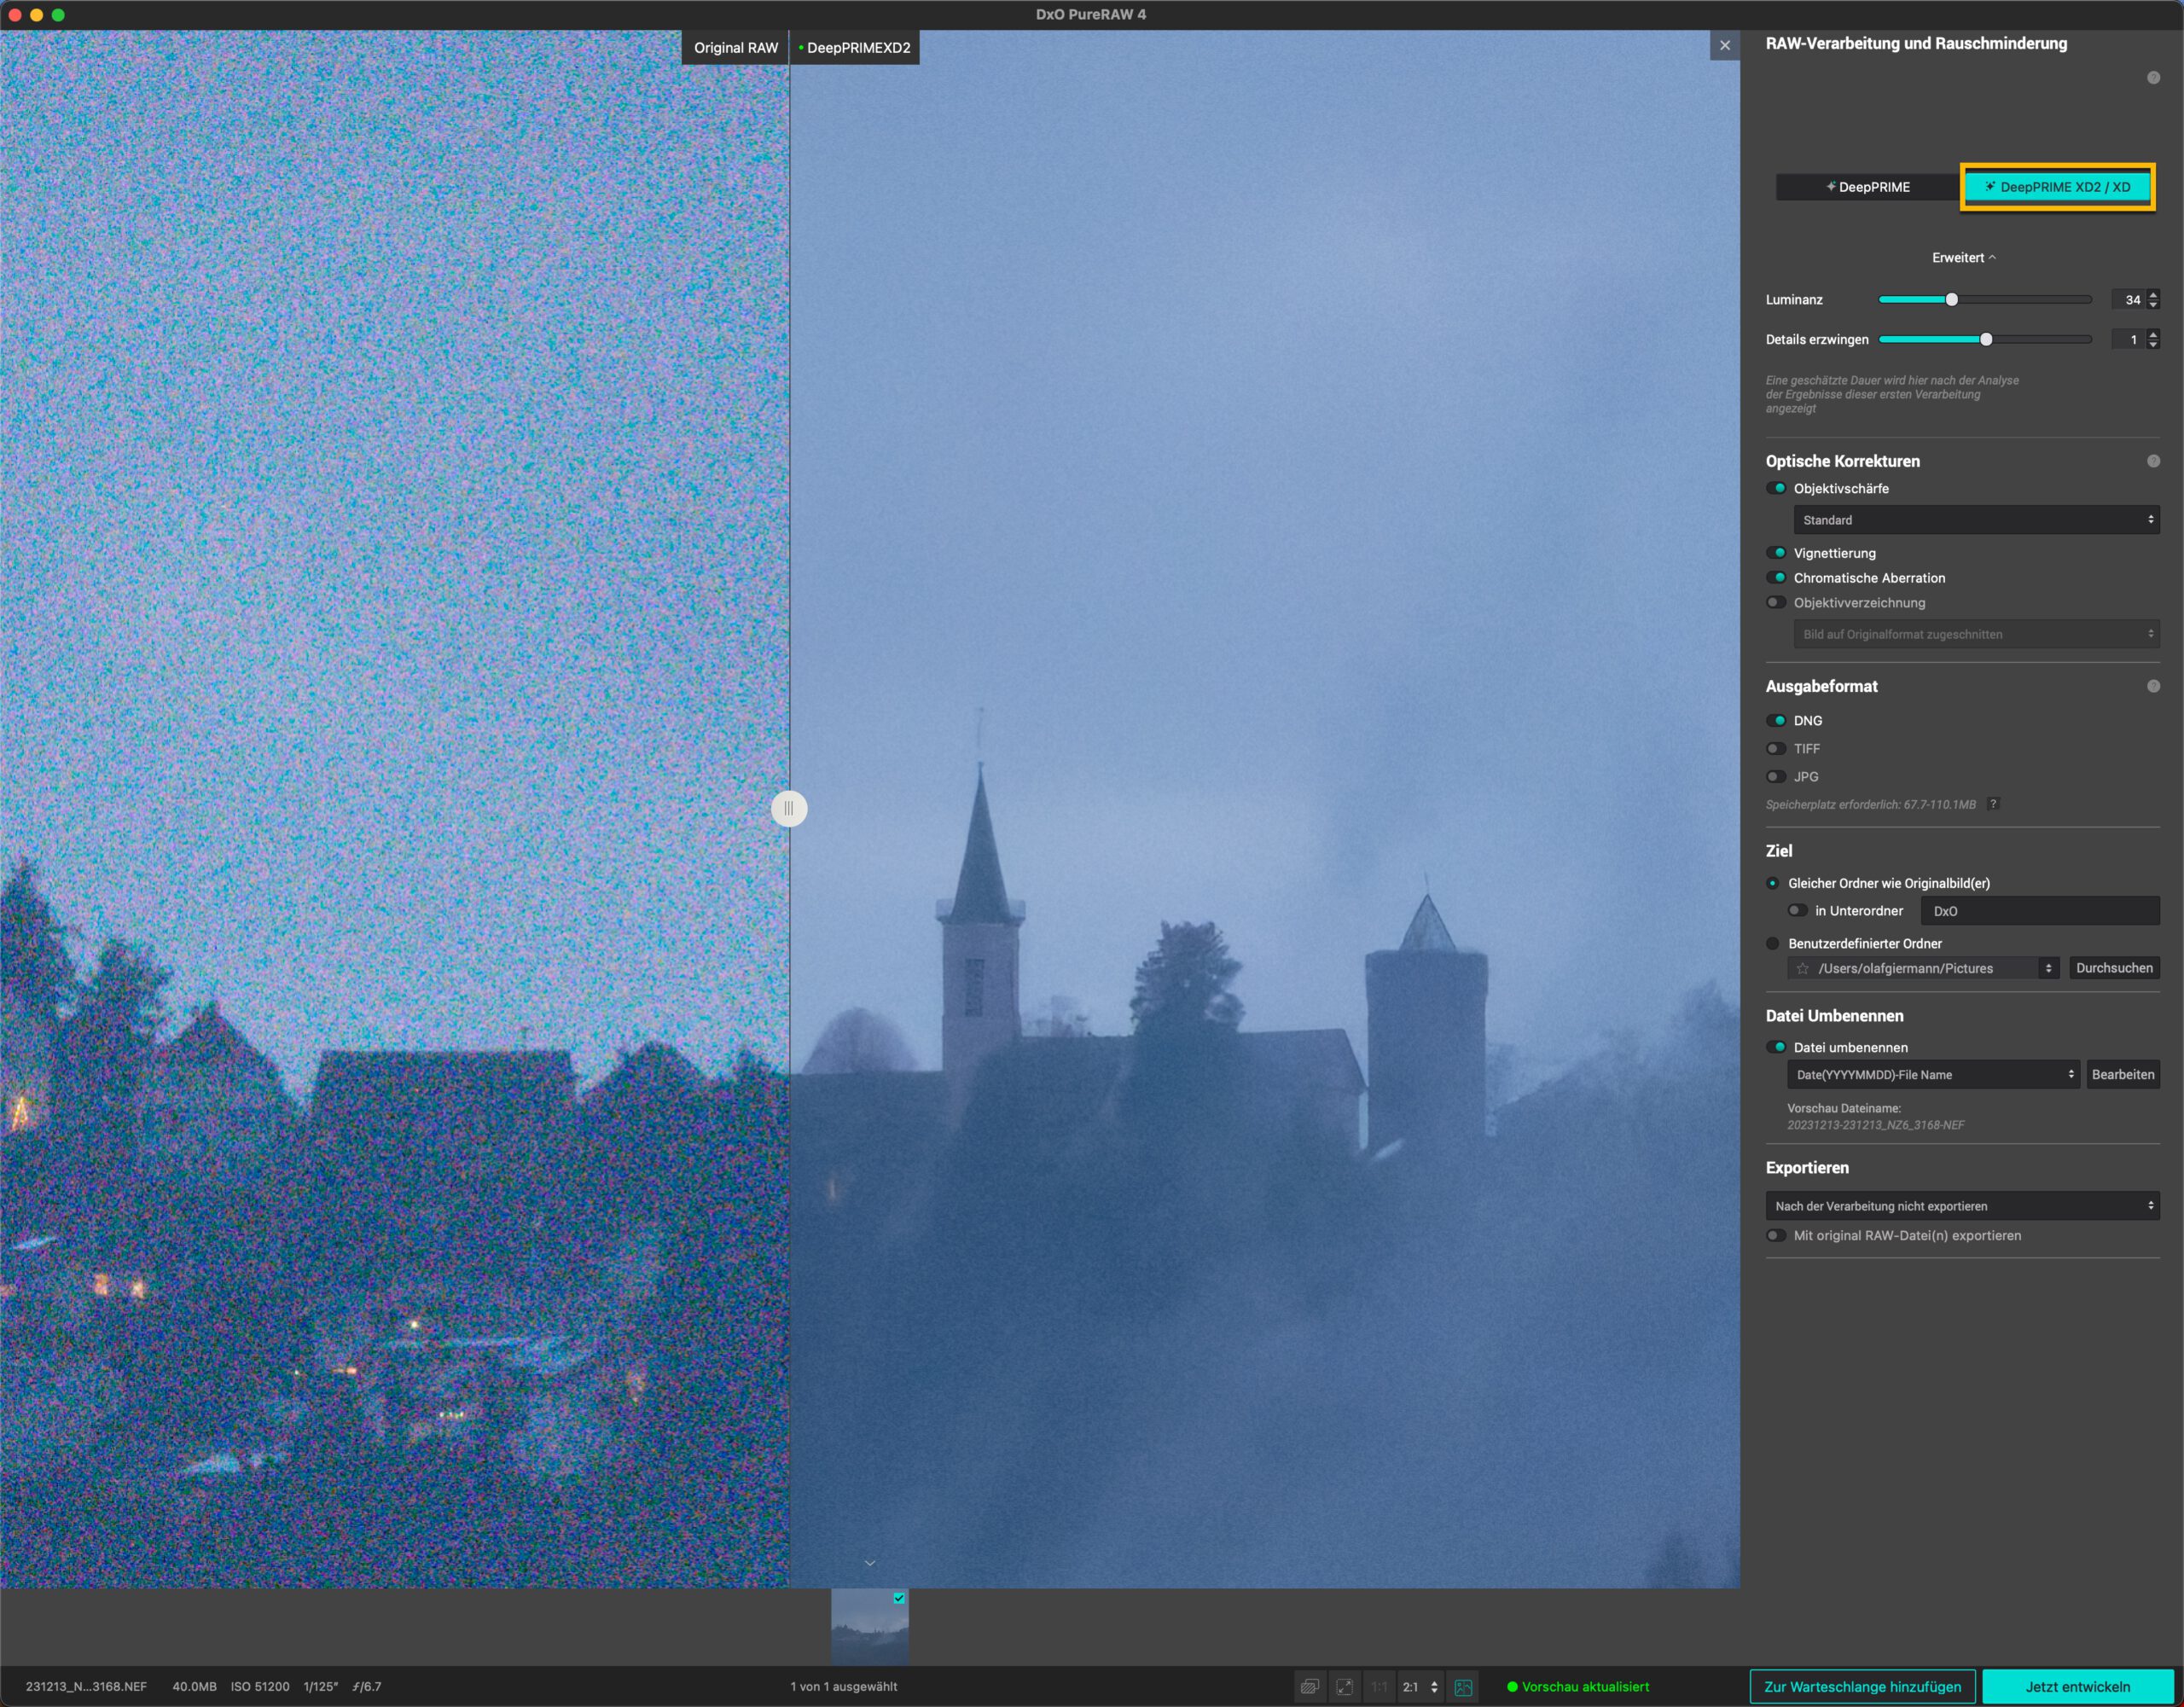Click Details erzwingen value field

pyautogui.click(x=2128, y=339)
